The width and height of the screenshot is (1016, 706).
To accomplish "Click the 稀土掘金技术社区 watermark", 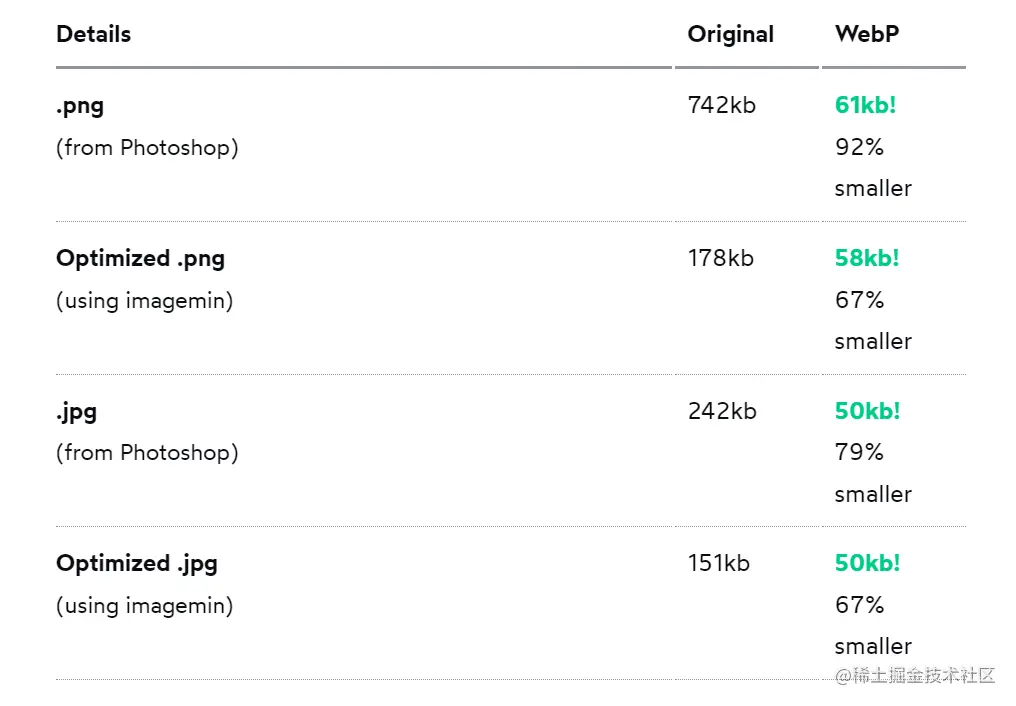I will tap(915, 676).
